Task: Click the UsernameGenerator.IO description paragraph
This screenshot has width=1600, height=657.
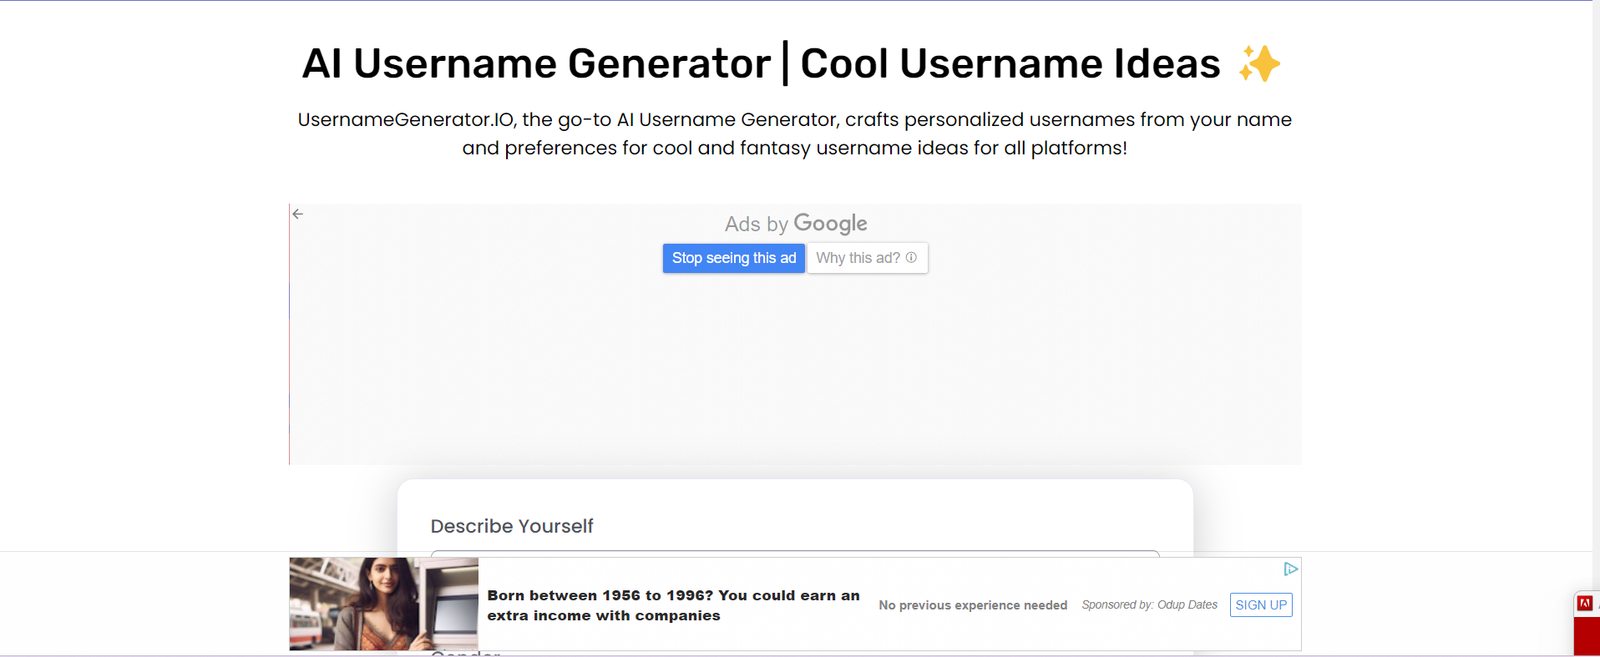Action: coord(795,134)
